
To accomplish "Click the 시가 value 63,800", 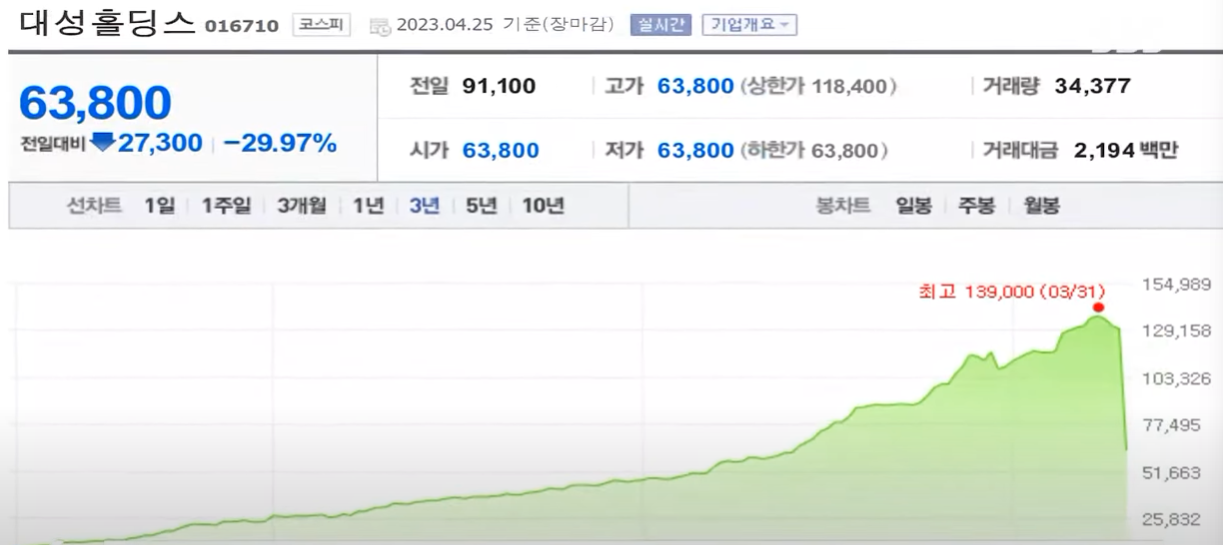I will coord(501,151).
